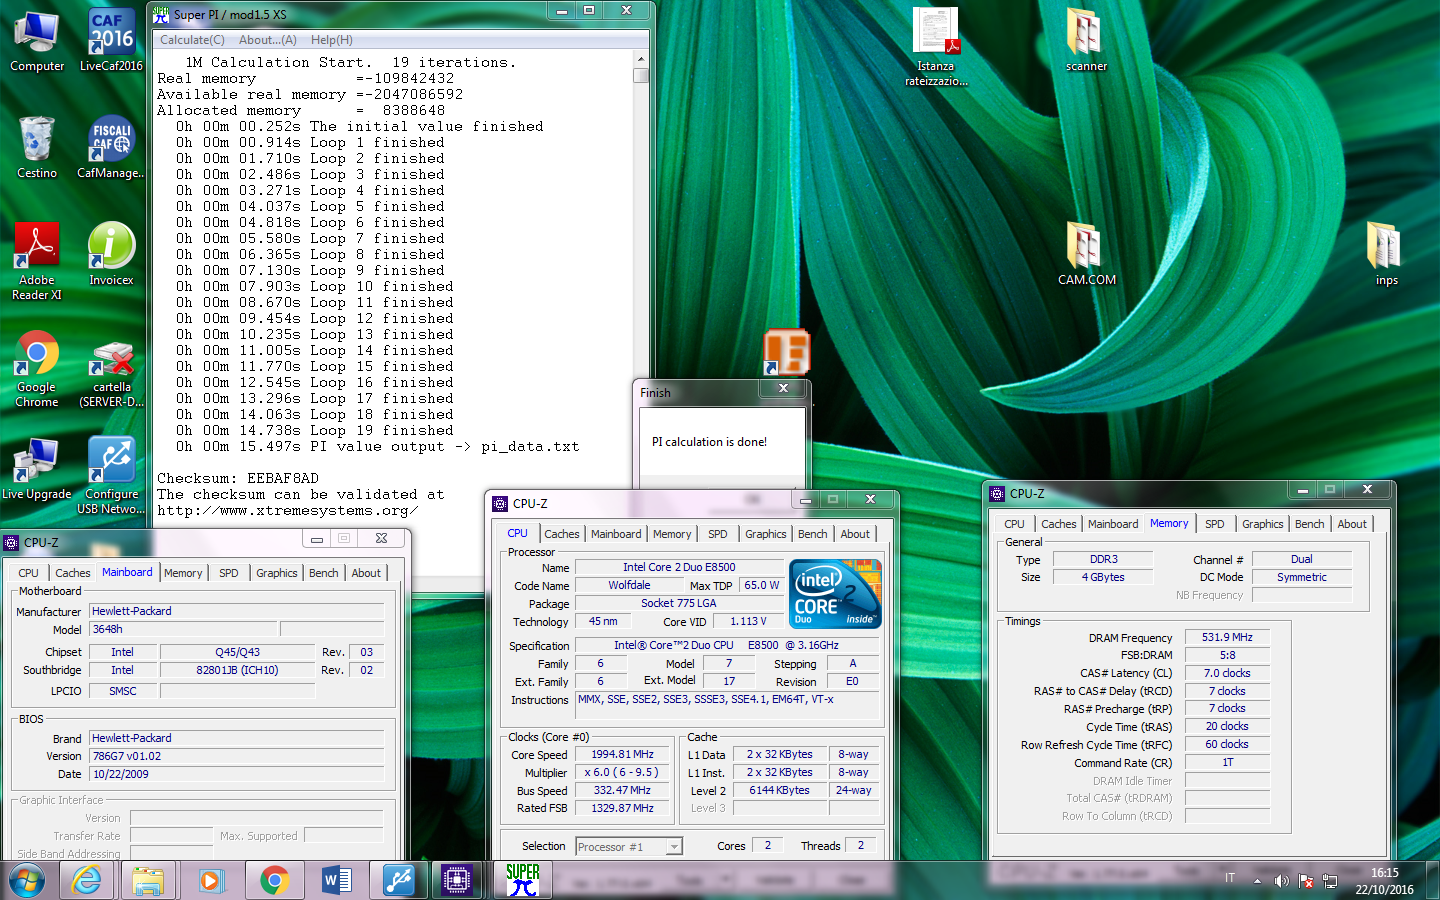
Task: Switch to Chrome in the taskbar
Action: pos(273,880)
